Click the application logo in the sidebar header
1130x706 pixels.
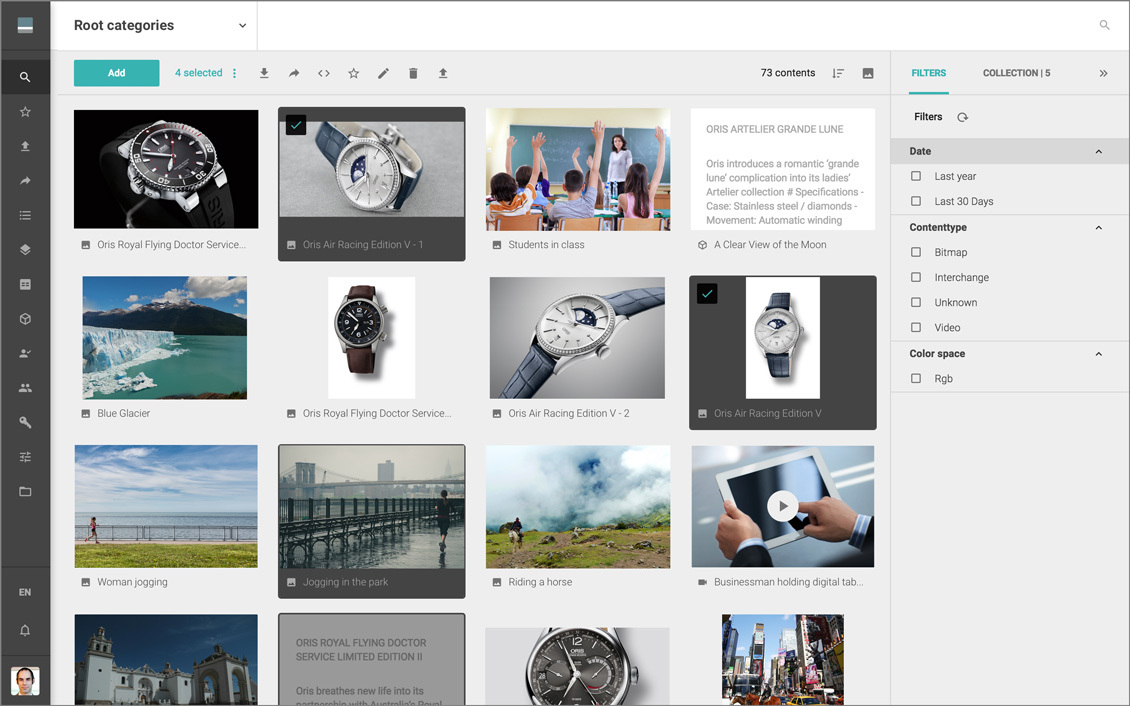(x=25, y=26)
